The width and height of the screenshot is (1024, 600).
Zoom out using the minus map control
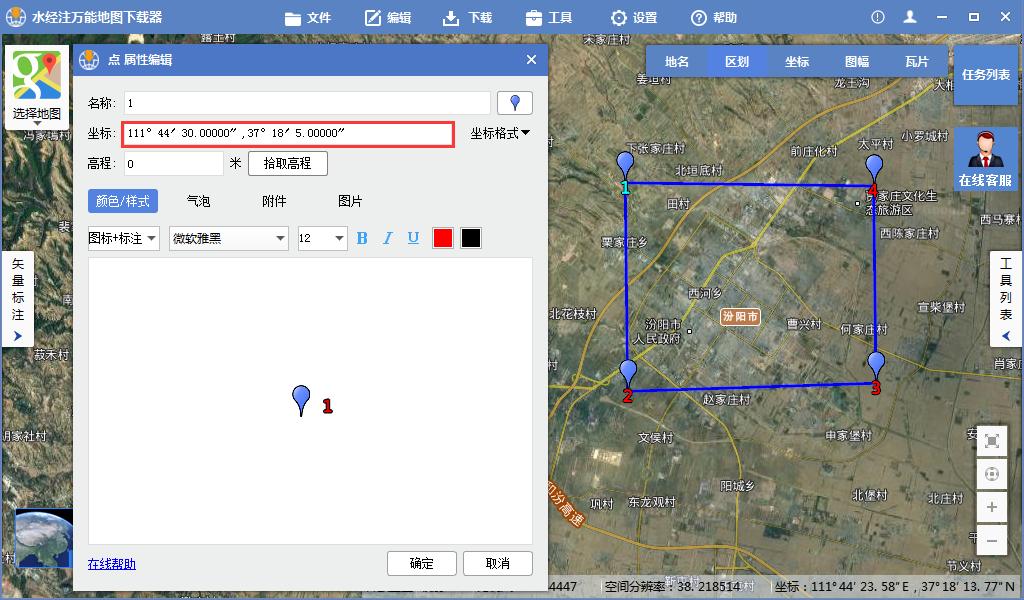991,540
